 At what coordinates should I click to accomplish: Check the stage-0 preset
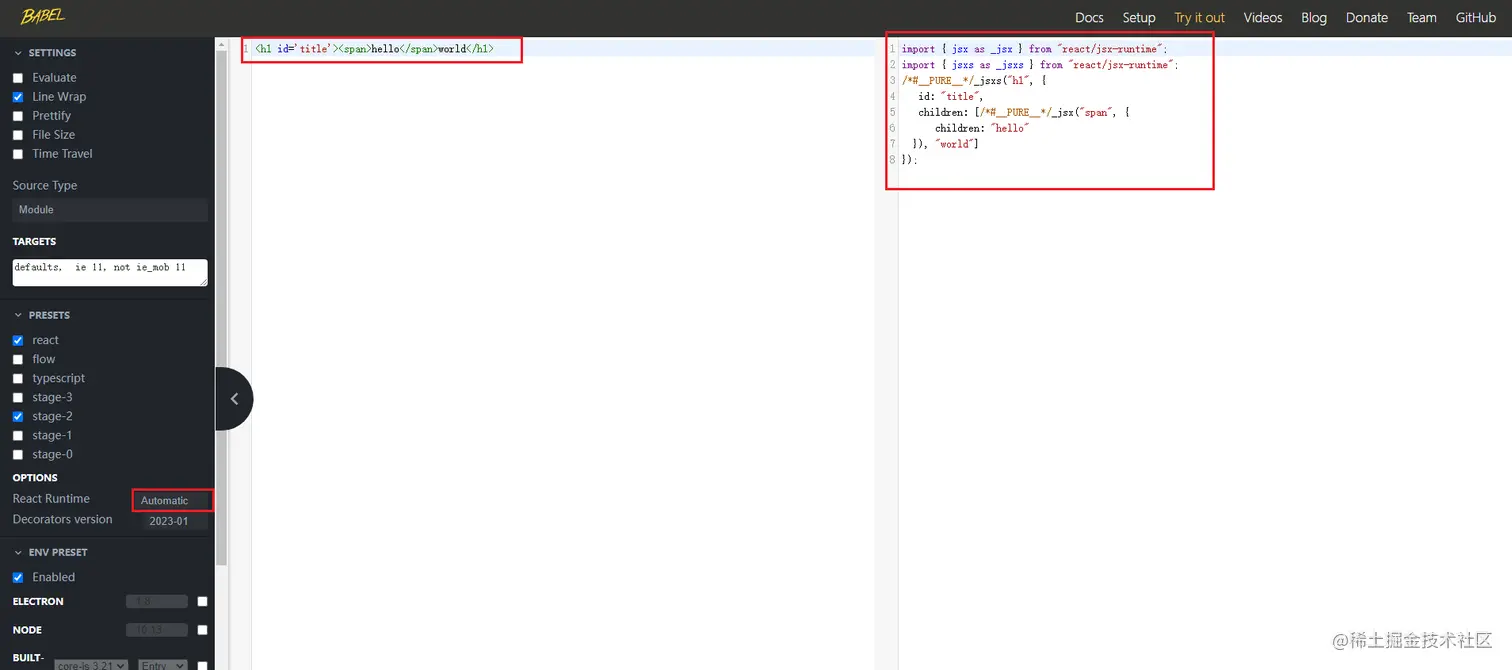(x=18, y=455)
